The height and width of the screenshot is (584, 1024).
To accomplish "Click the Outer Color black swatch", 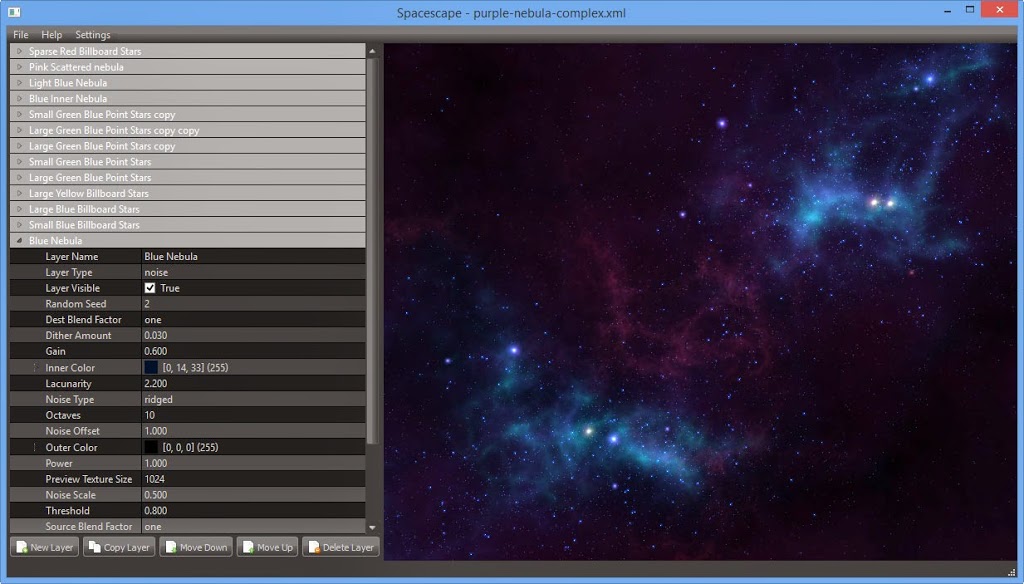I will click(x=151, y=447).
